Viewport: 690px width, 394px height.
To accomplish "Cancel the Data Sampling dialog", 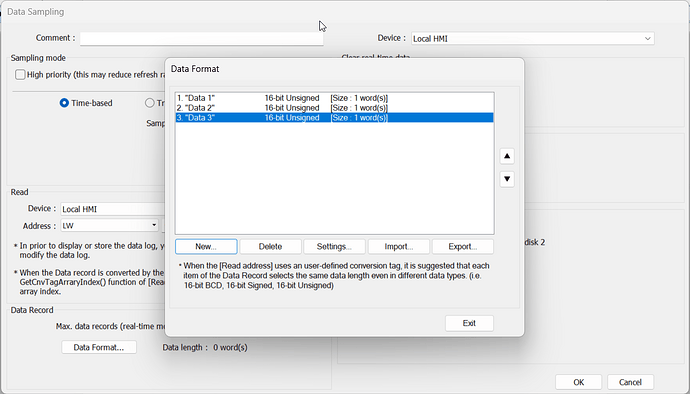I will coord(630,382).
